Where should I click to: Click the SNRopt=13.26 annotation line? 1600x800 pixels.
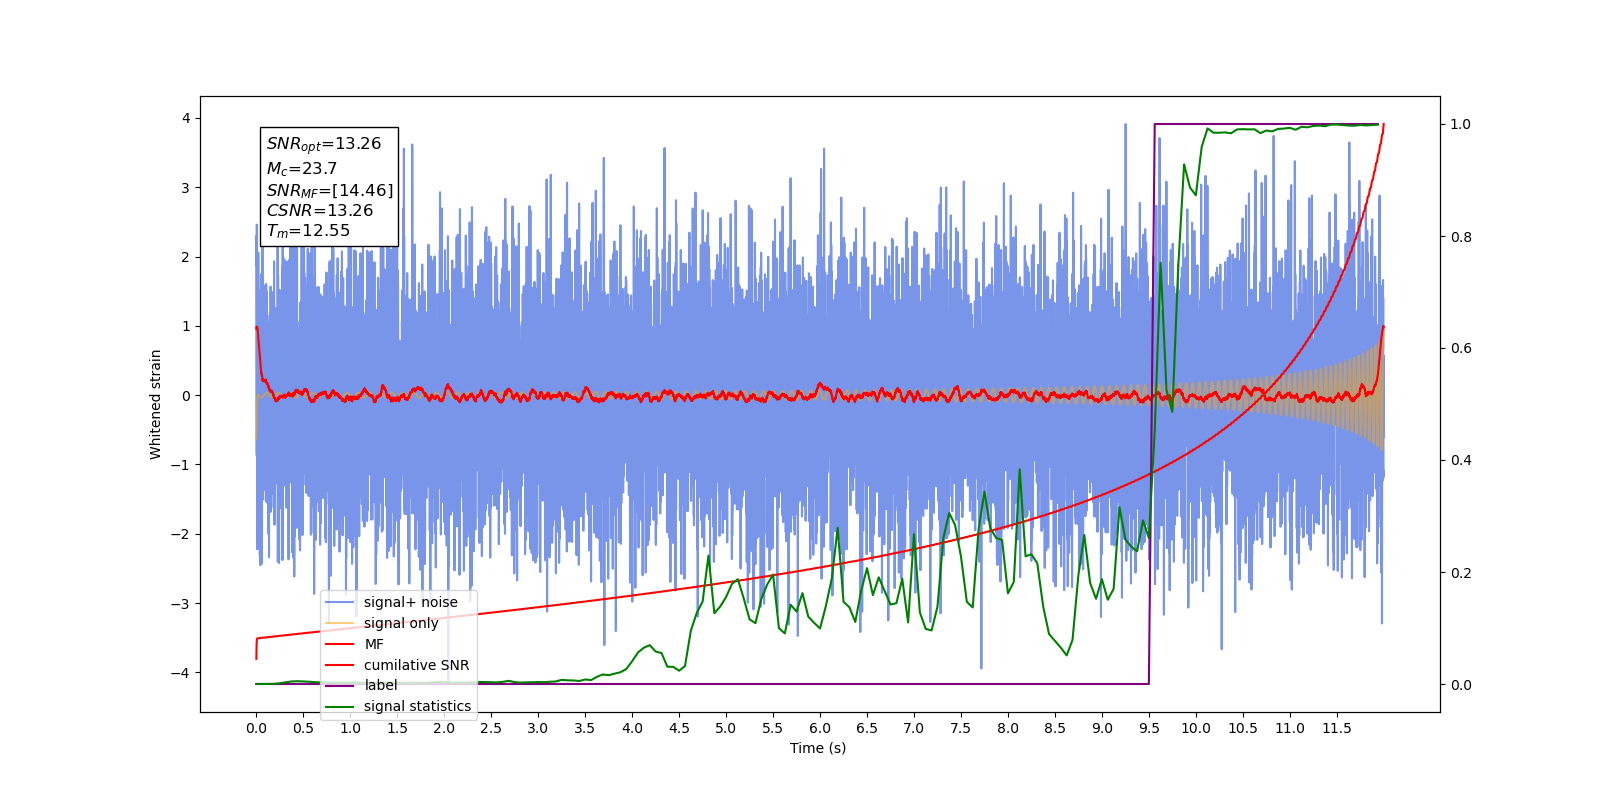(324, 144)
